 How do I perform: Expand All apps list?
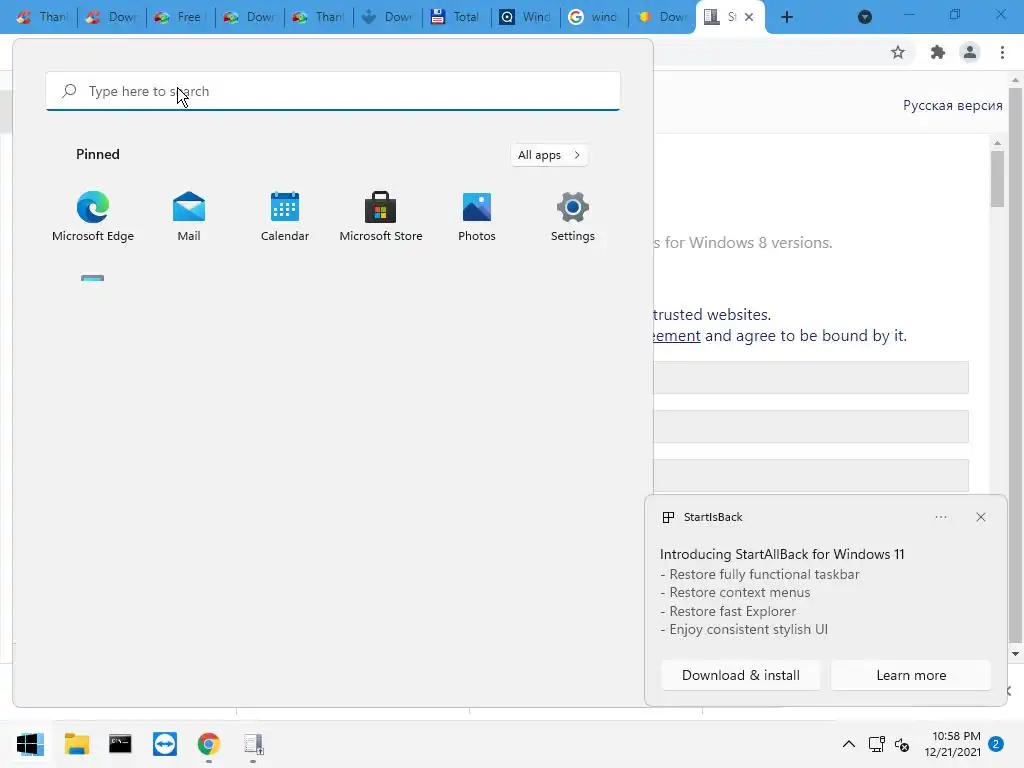[549, 155]
